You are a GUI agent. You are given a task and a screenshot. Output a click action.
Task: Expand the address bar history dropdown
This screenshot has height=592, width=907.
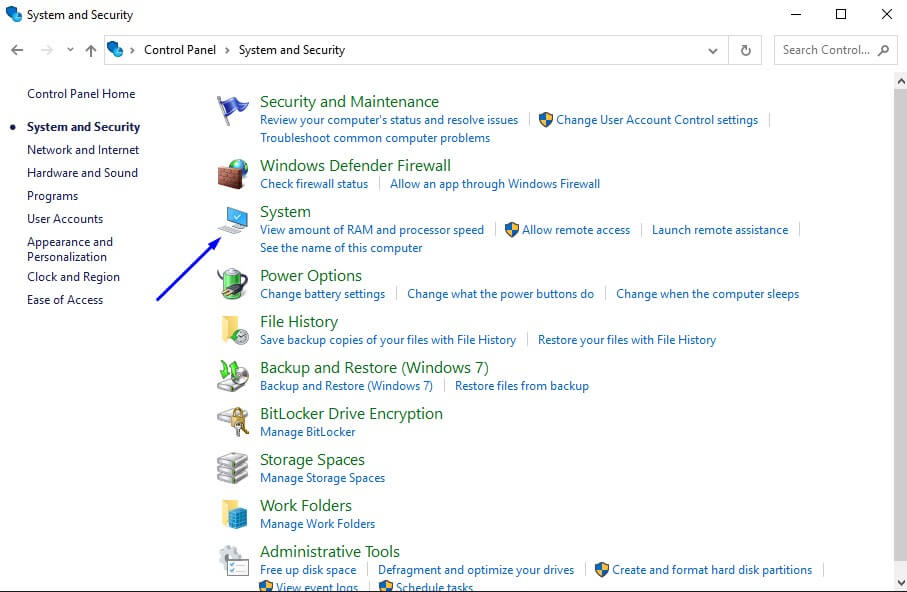[713, 50]
